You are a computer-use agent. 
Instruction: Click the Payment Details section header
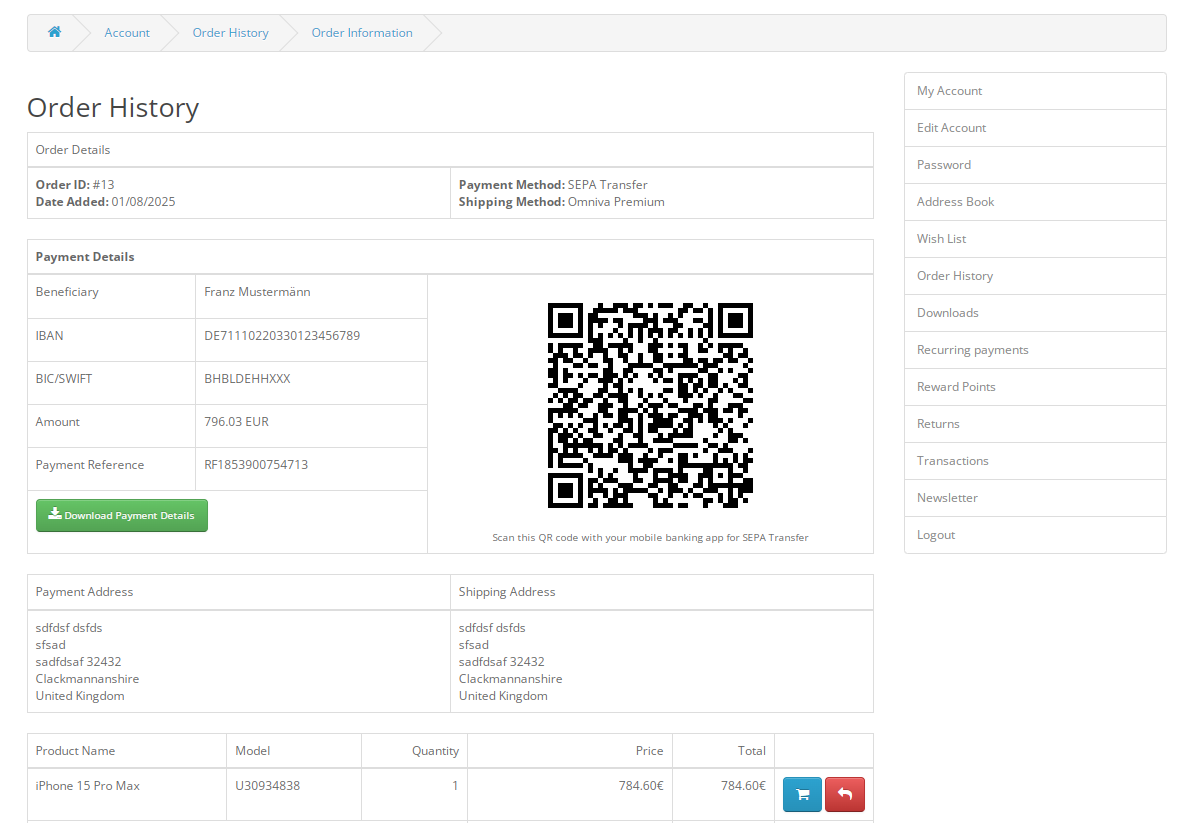coord(85,257)
